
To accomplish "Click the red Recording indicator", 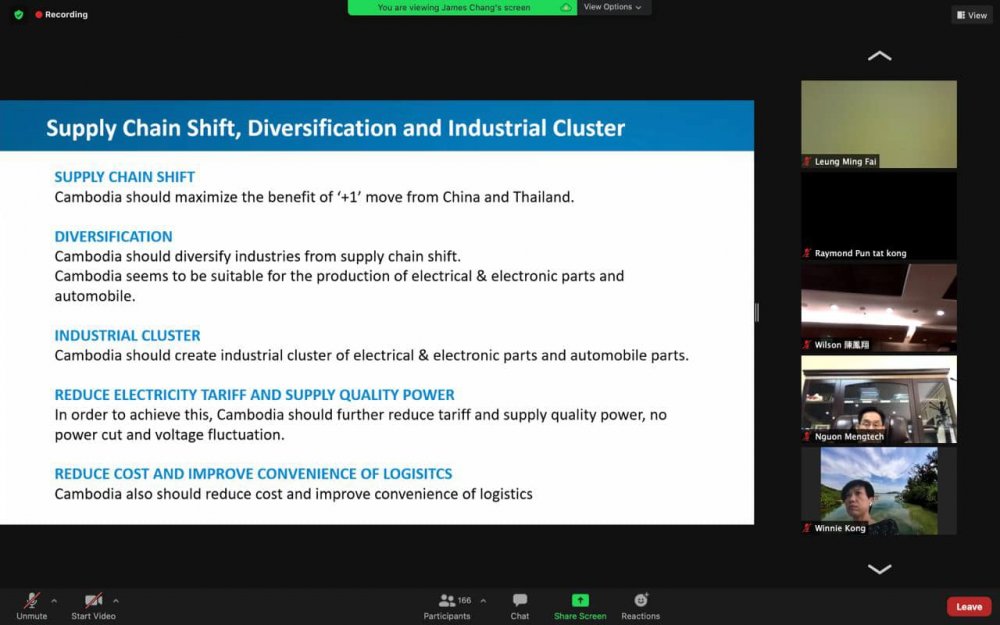I will (62, 15).
